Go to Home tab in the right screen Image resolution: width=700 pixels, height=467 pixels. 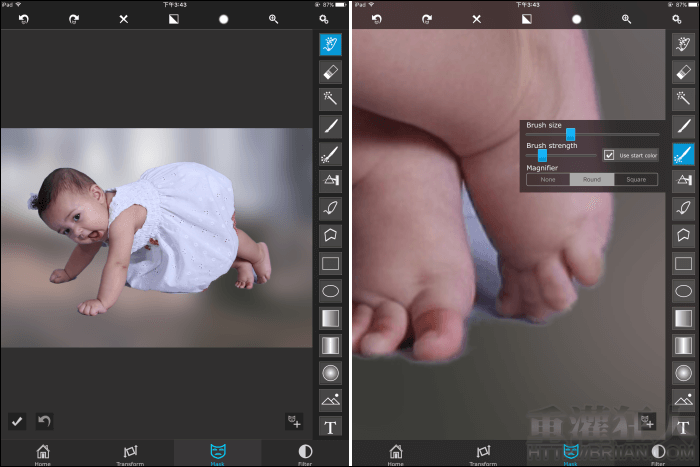click(396, 453)
